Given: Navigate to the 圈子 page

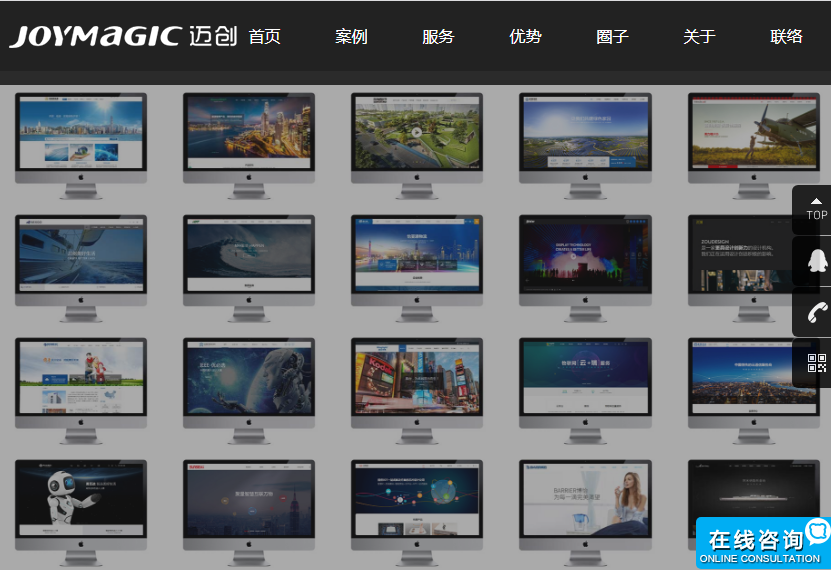Looking at the screenshot, I should [612, 37].
